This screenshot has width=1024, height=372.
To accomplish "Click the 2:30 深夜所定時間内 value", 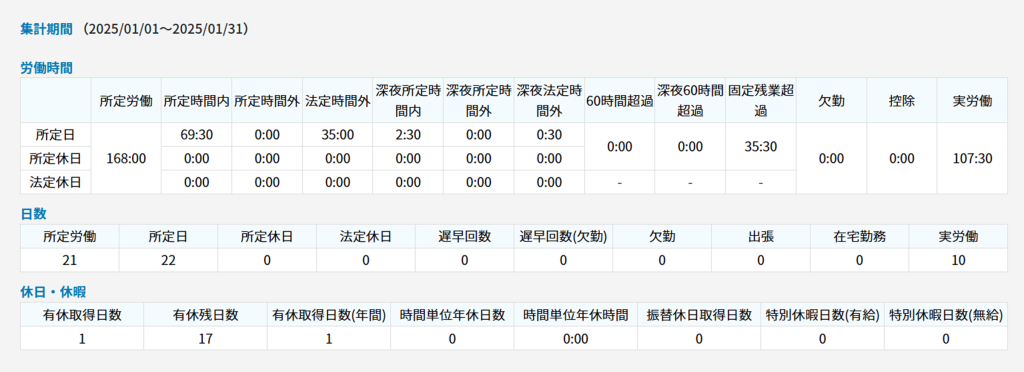I will (x=408, y=134).
